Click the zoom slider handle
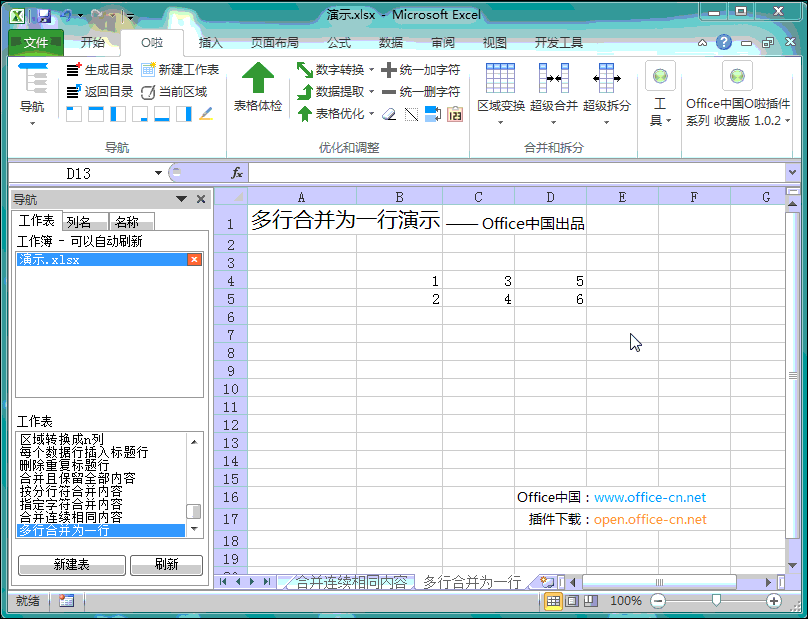 tap(716, 600)
